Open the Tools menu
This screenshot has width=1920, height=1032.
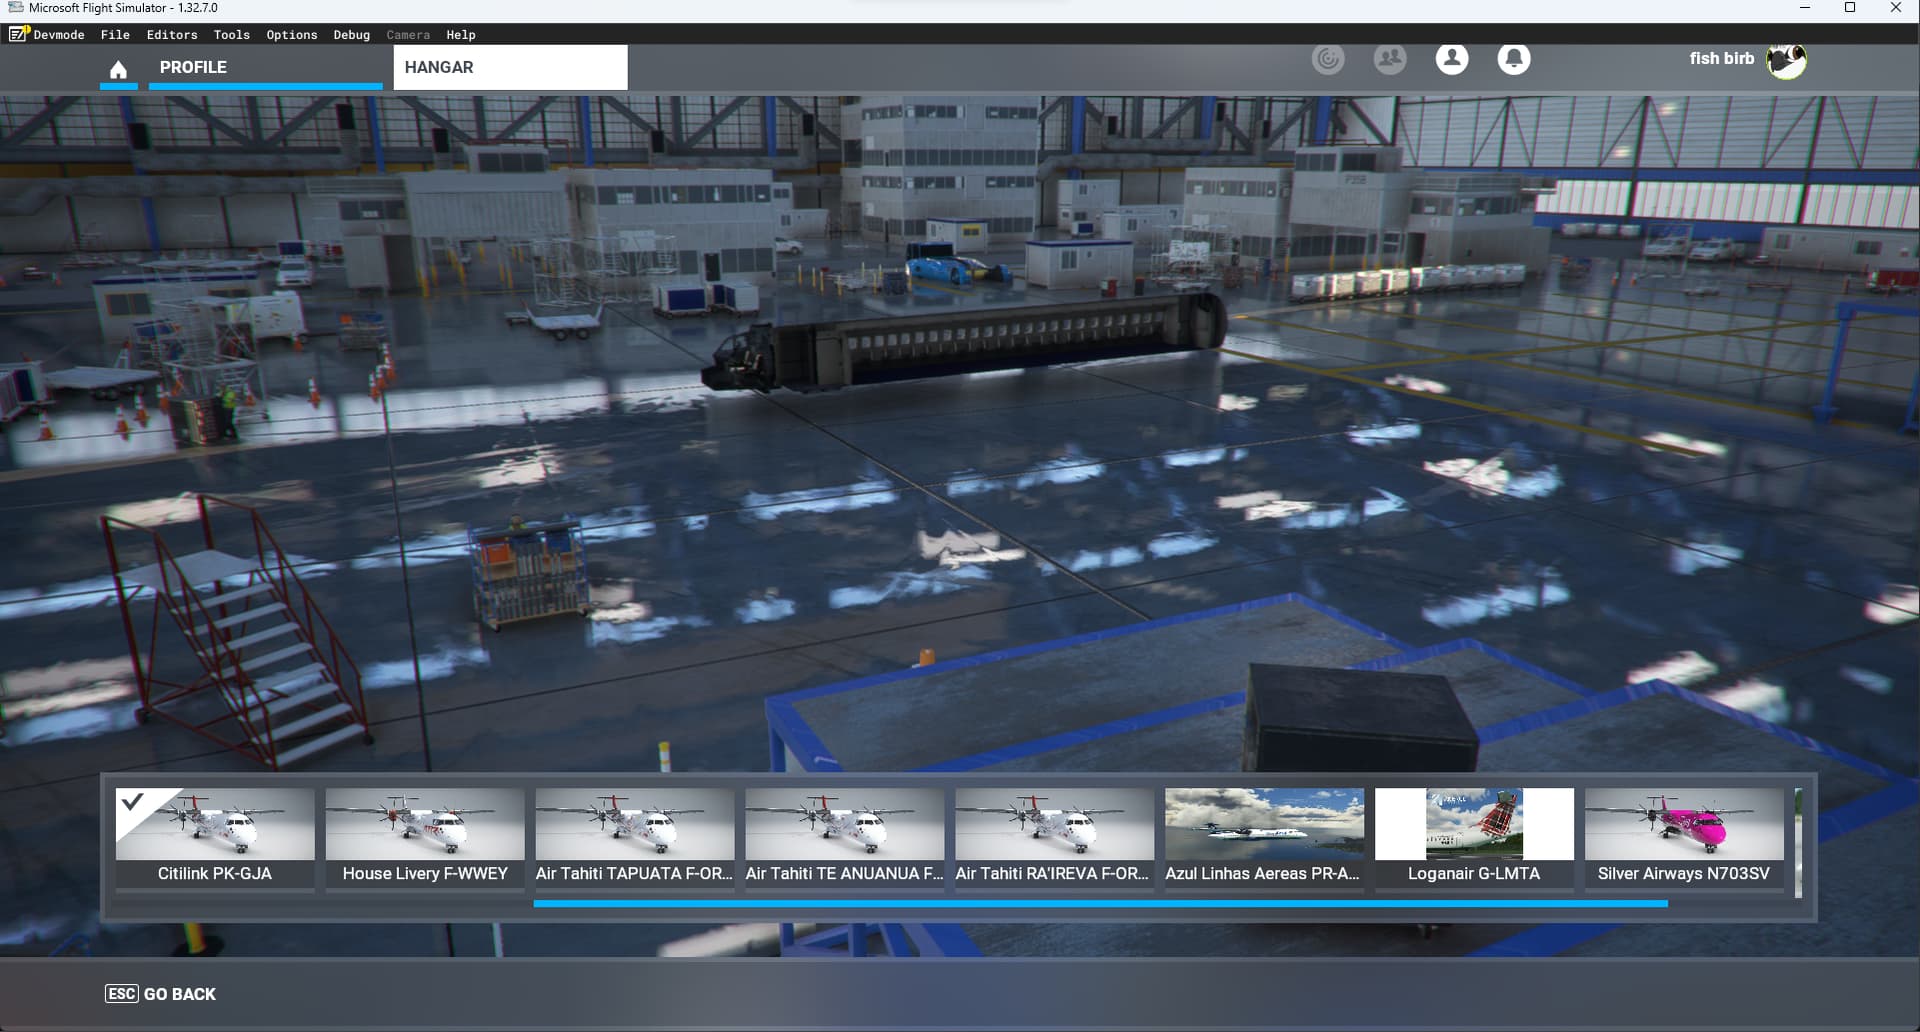coord(231,35)
